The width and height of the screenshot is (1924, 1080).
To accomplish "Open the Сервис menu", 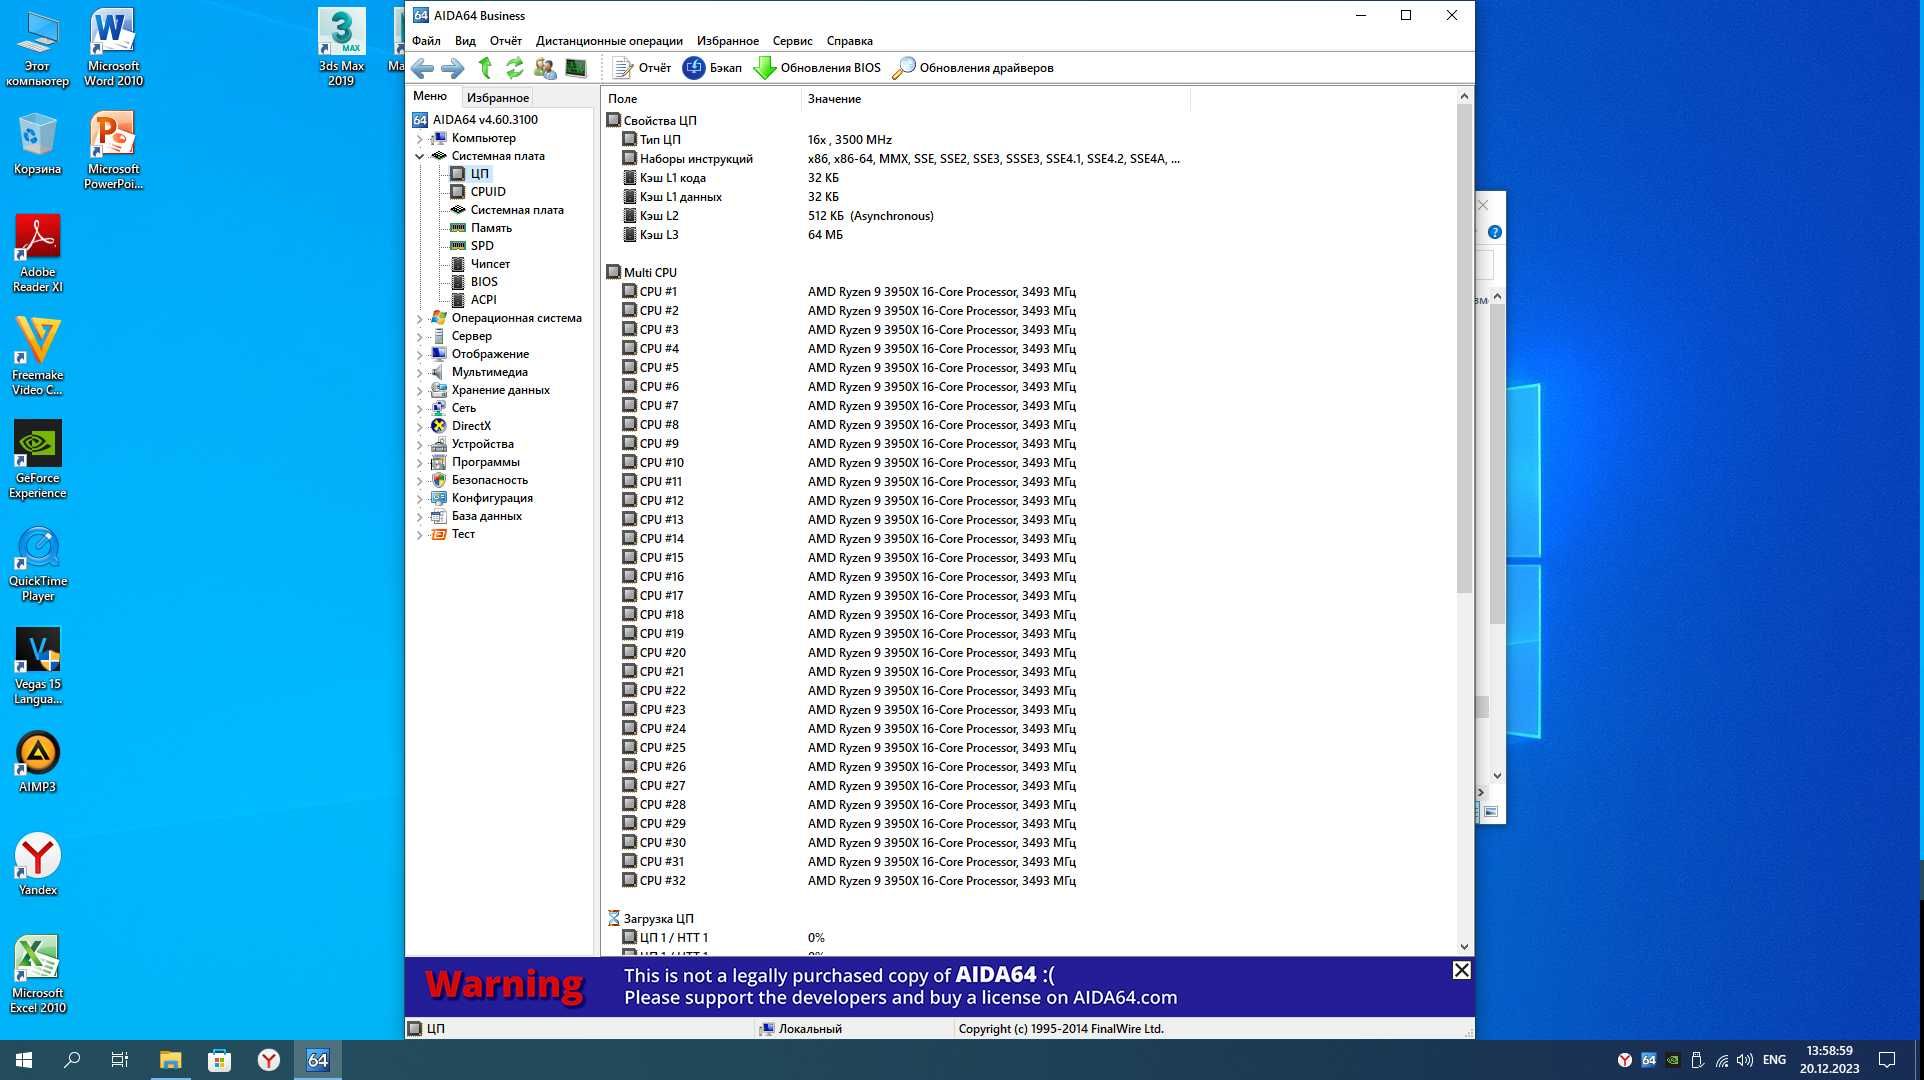I will click(792, 41).
